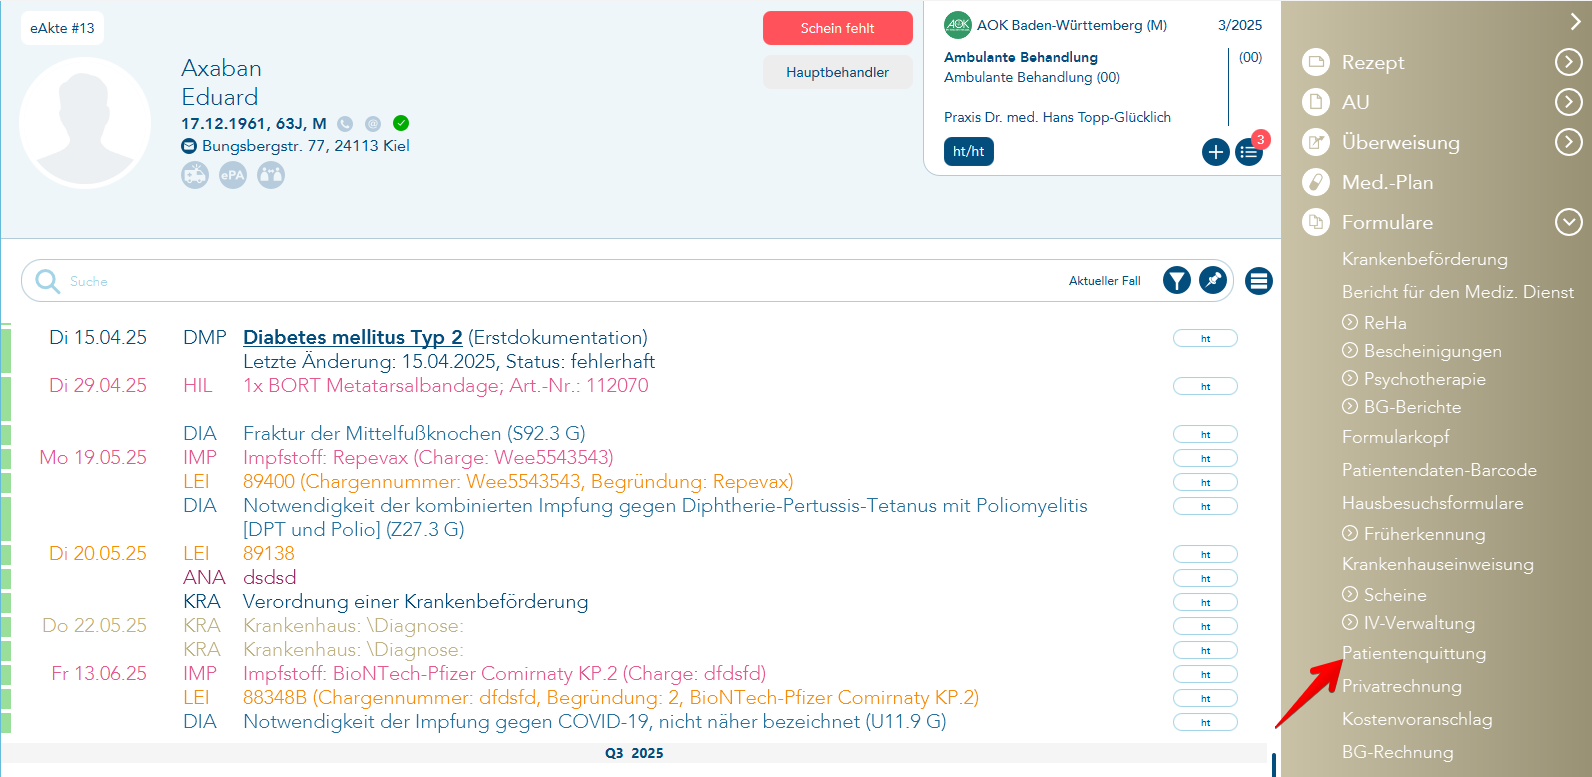Click the Med.-Plan pill icon
Viewport: 1592px width, 777px height.
1316,182
